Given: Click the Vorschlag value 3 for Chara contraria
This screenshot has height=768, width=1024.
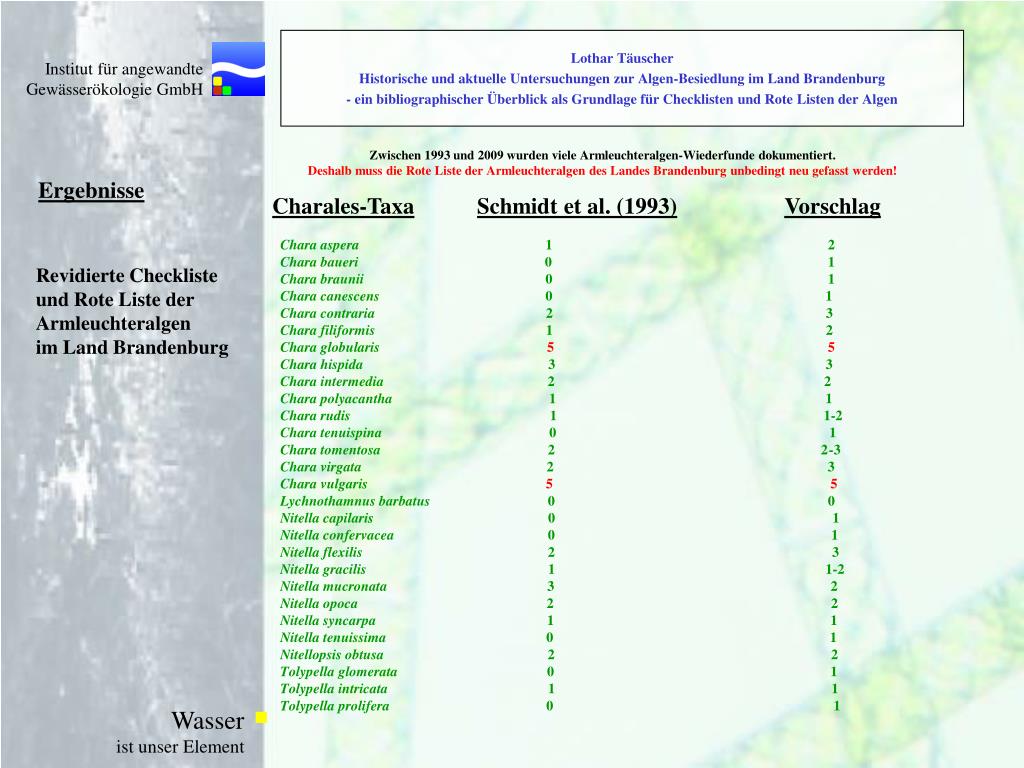Looking at the screenshot, I should point(829,313).
